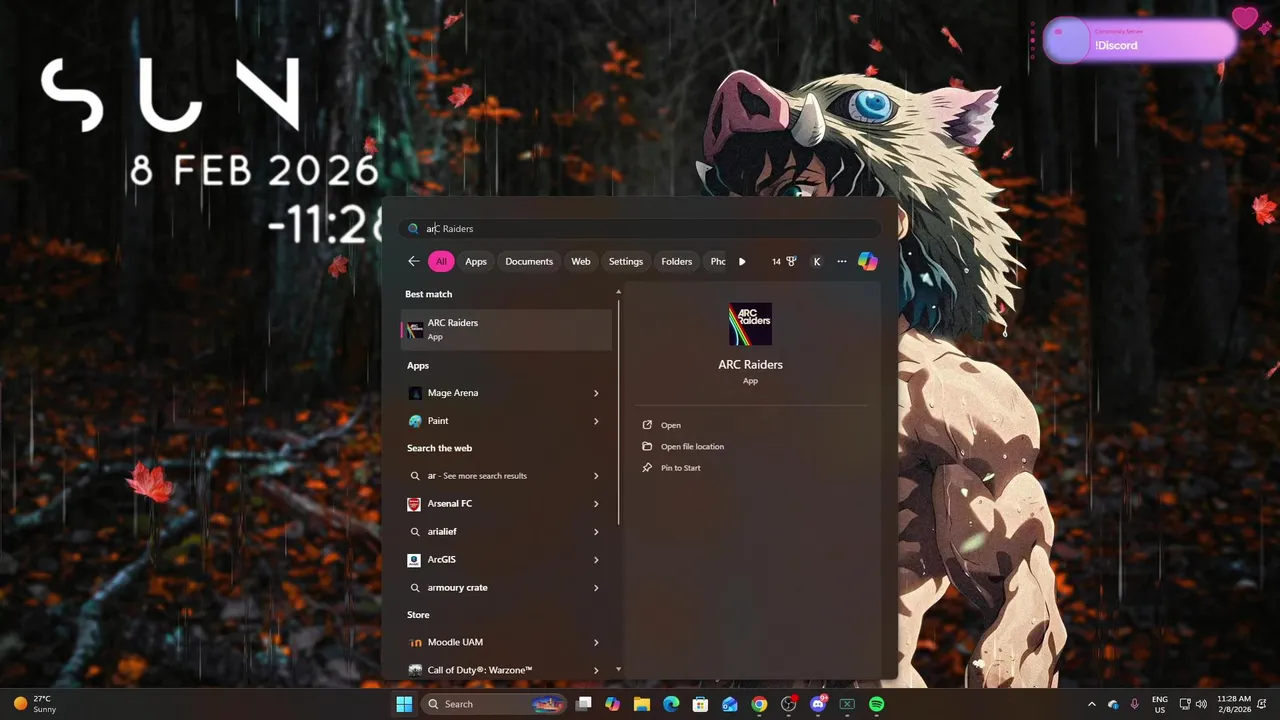The image size is (1280, 720).
Task: Click OneDrive tray icon
Action: (x=1113, y=704)
